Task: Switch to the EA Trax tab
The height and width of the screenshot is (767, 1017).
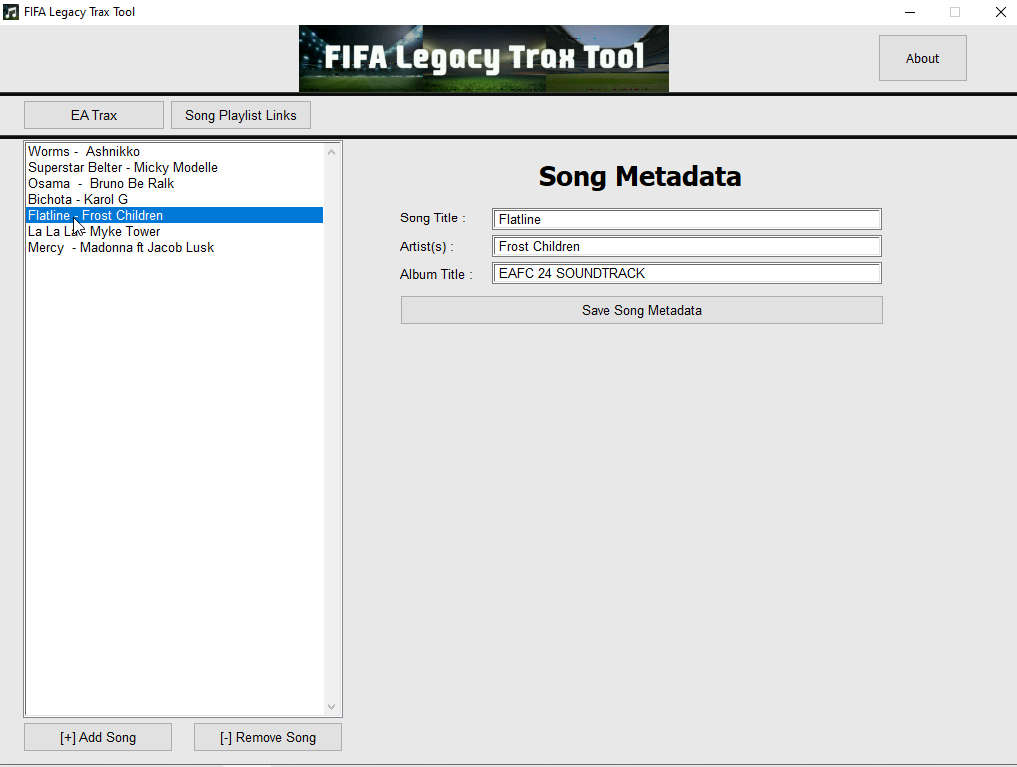Action: [94, 115]
